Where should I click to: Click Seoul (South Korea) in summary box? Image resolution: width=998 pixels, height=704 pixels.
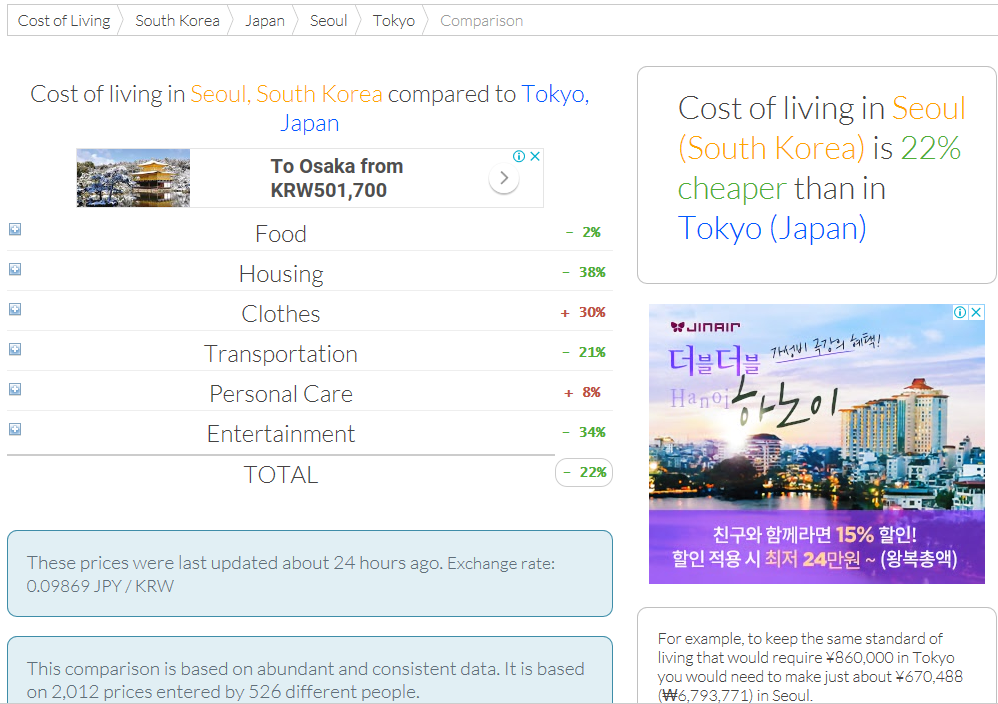[822, 128]
